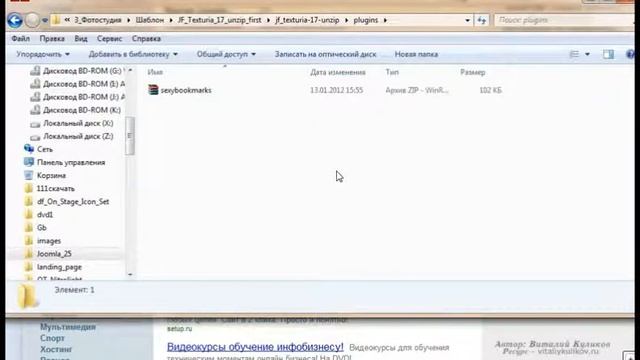Open view options dropdown arrow

click(x=587, y=54)
